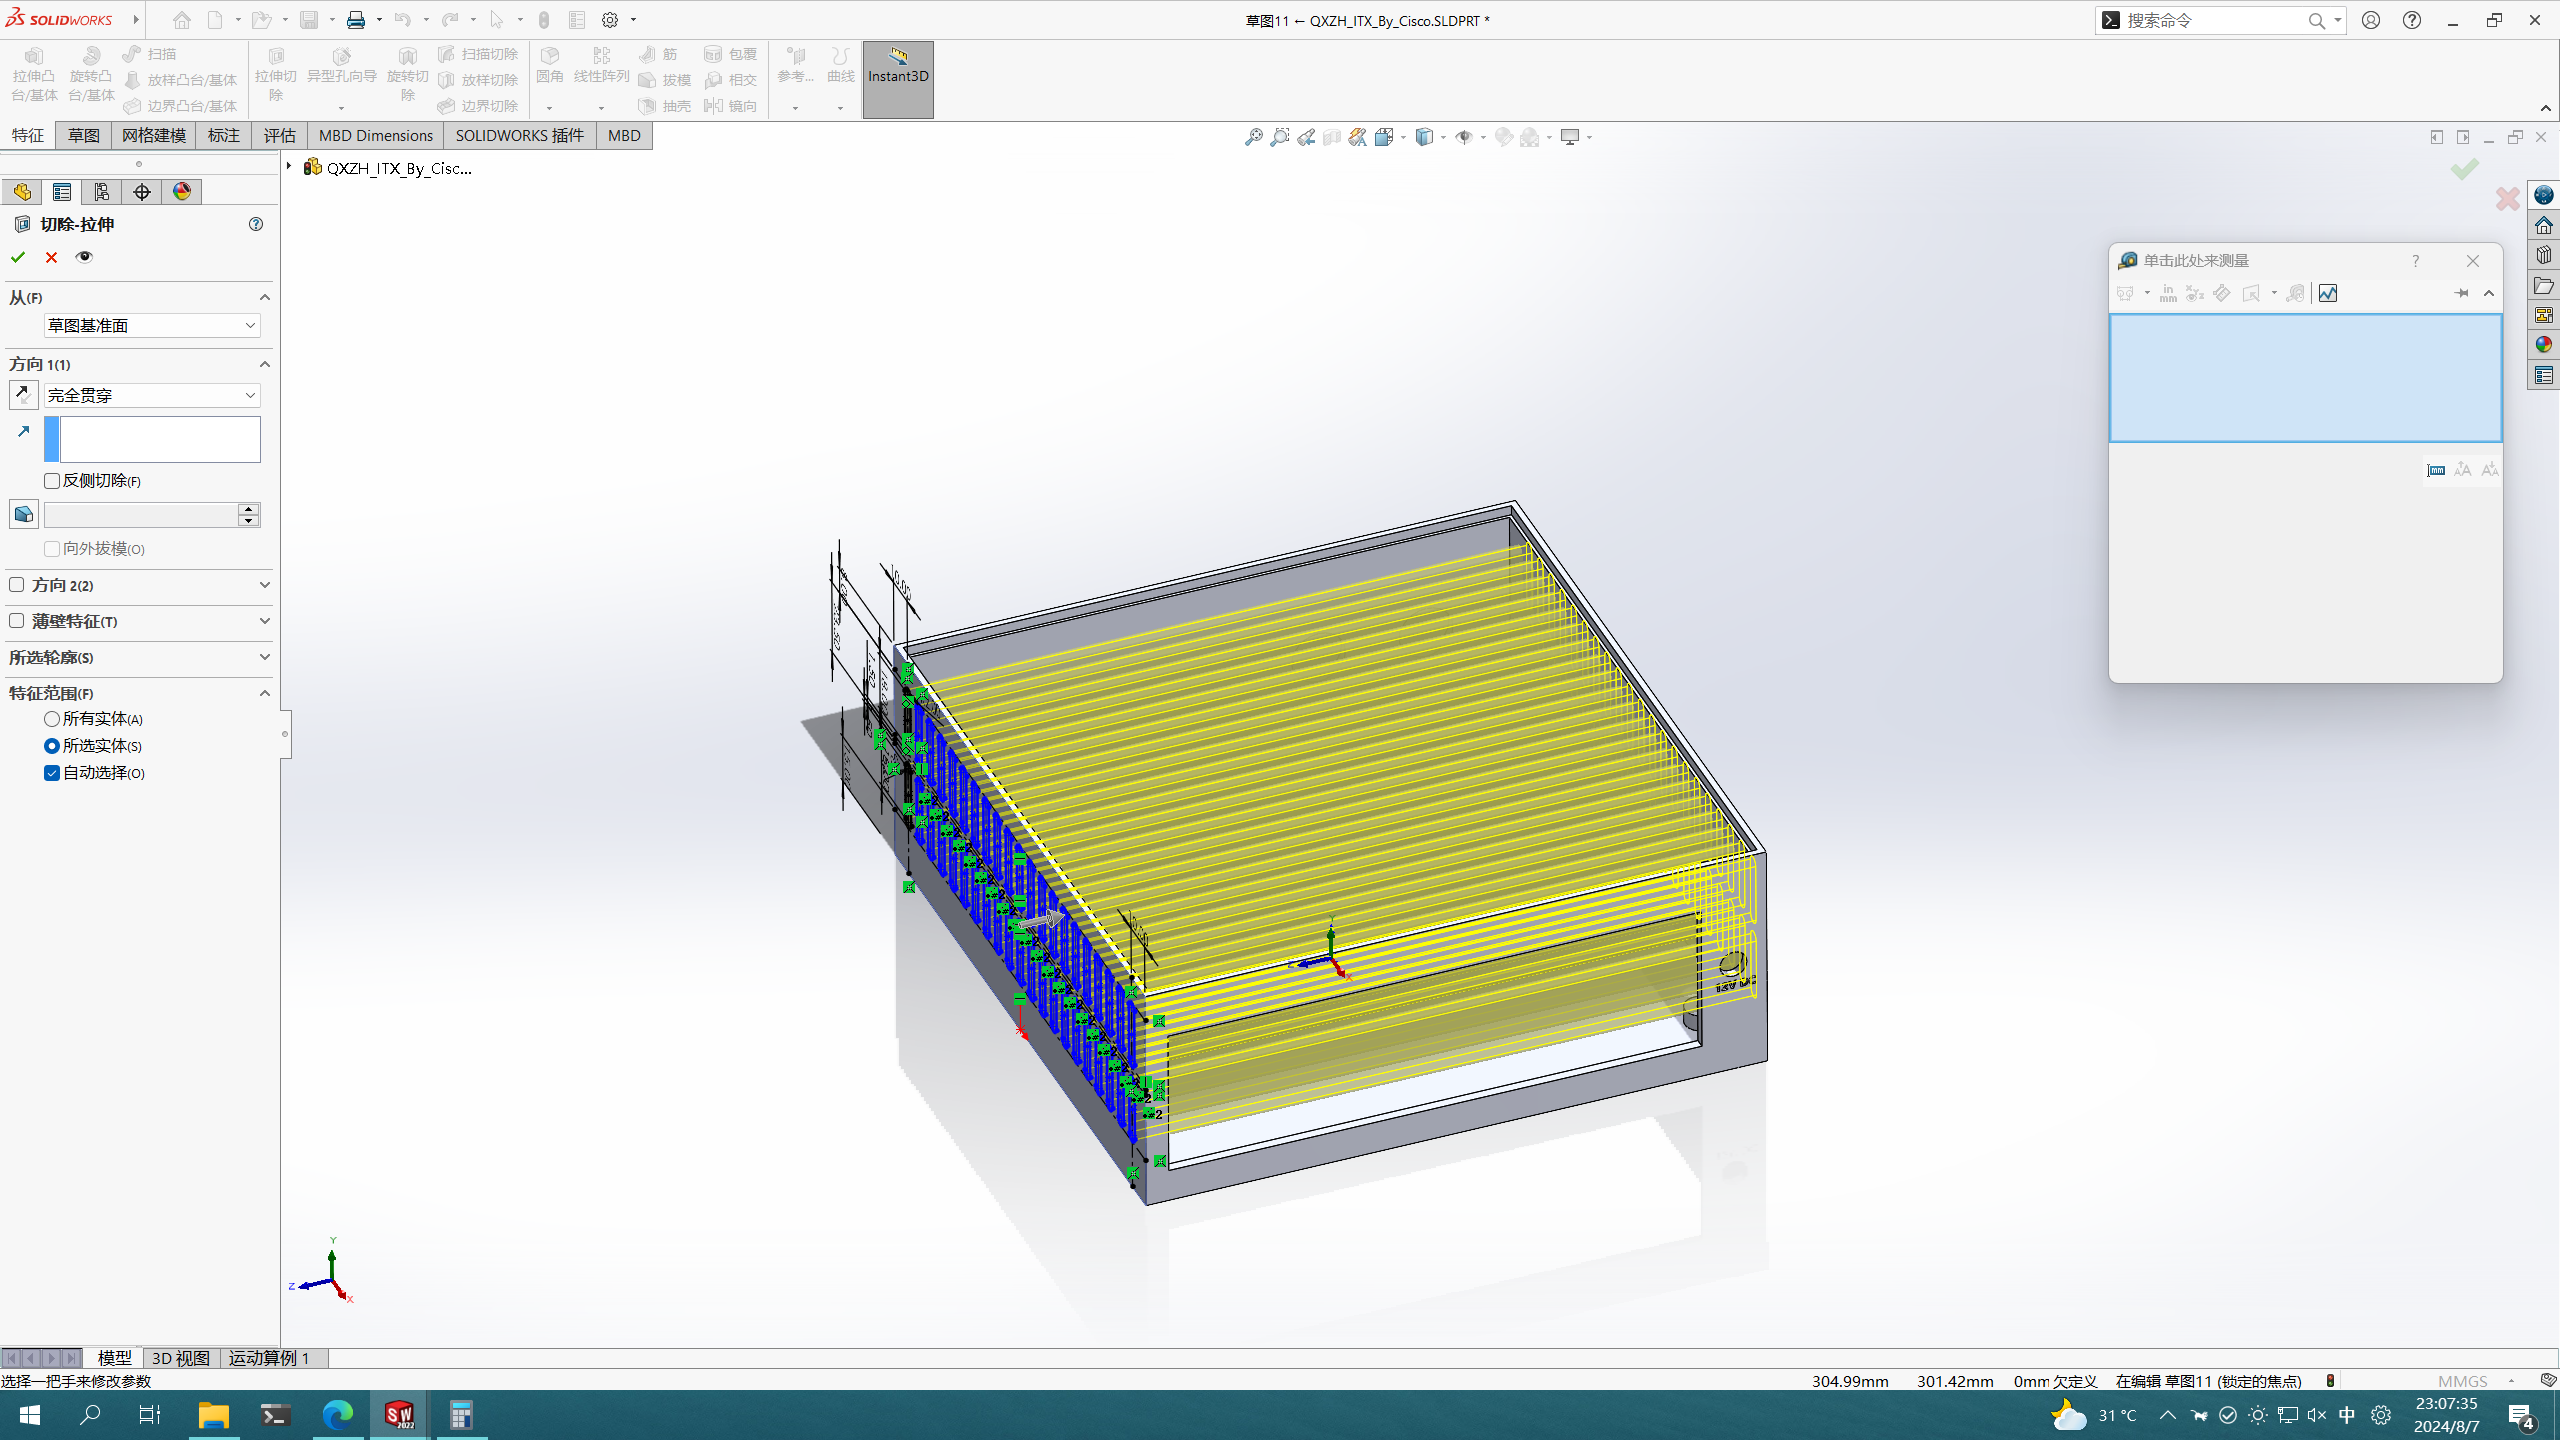Click green checkmark to accept cut-extrude

tap(18, 257)
